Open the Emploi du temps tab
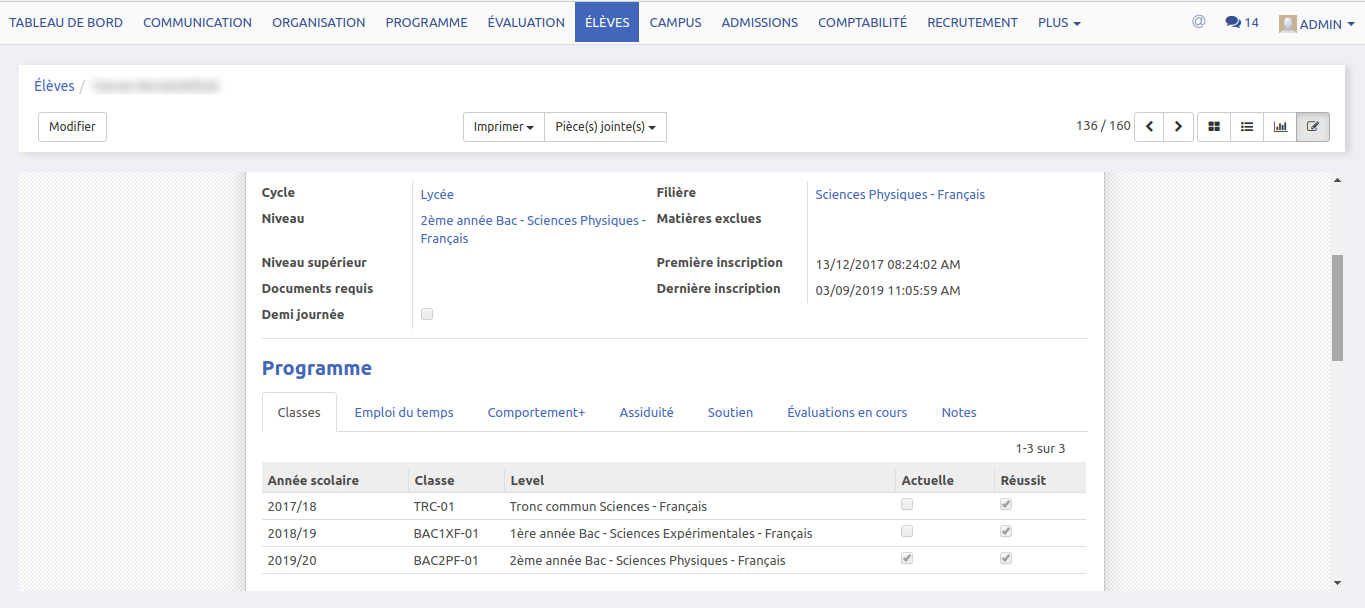 coord(404,412)
